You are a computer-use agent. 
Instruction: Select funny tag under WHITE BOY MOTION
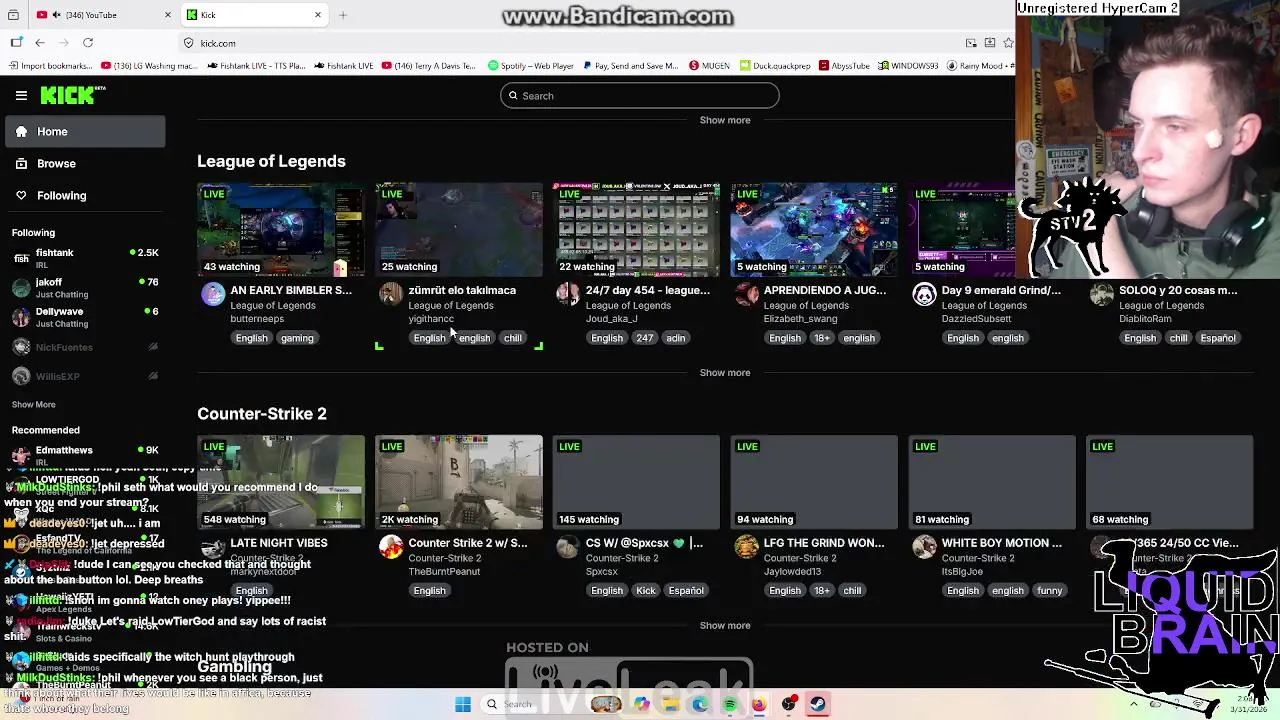(1050, 591)
